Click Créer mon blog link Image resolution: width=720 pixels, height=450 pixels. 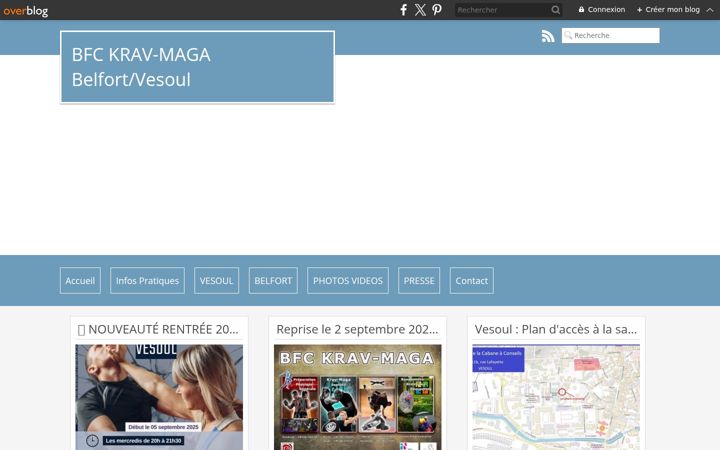(x=668, y=10)
